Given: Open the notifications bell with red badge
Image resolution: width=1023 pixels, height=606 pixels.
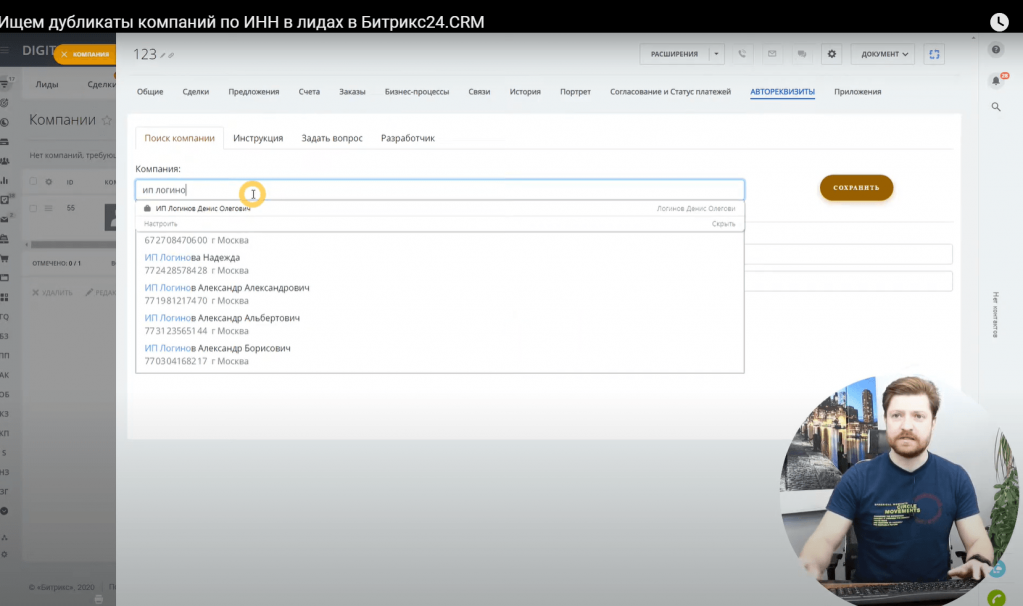Looking at the screenshot, I should (996, 80).
